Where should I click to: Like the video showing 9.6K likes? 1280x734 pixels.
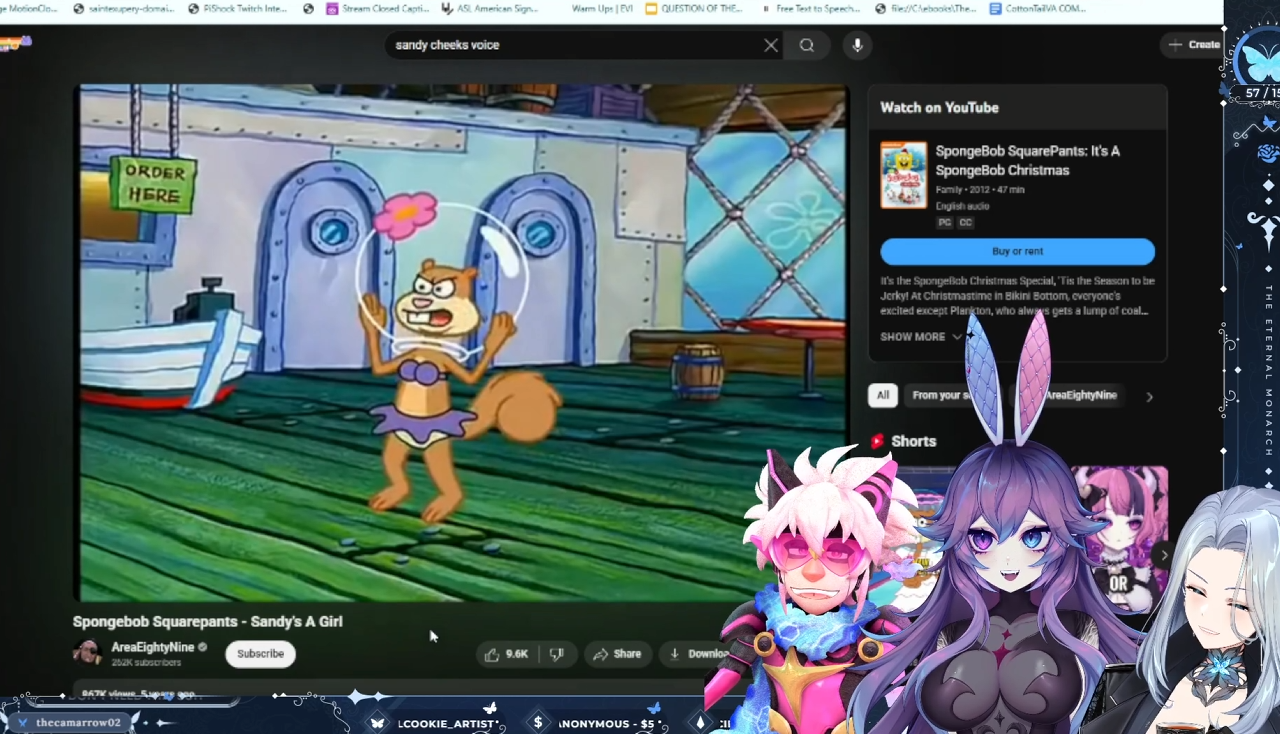[508, 654]
